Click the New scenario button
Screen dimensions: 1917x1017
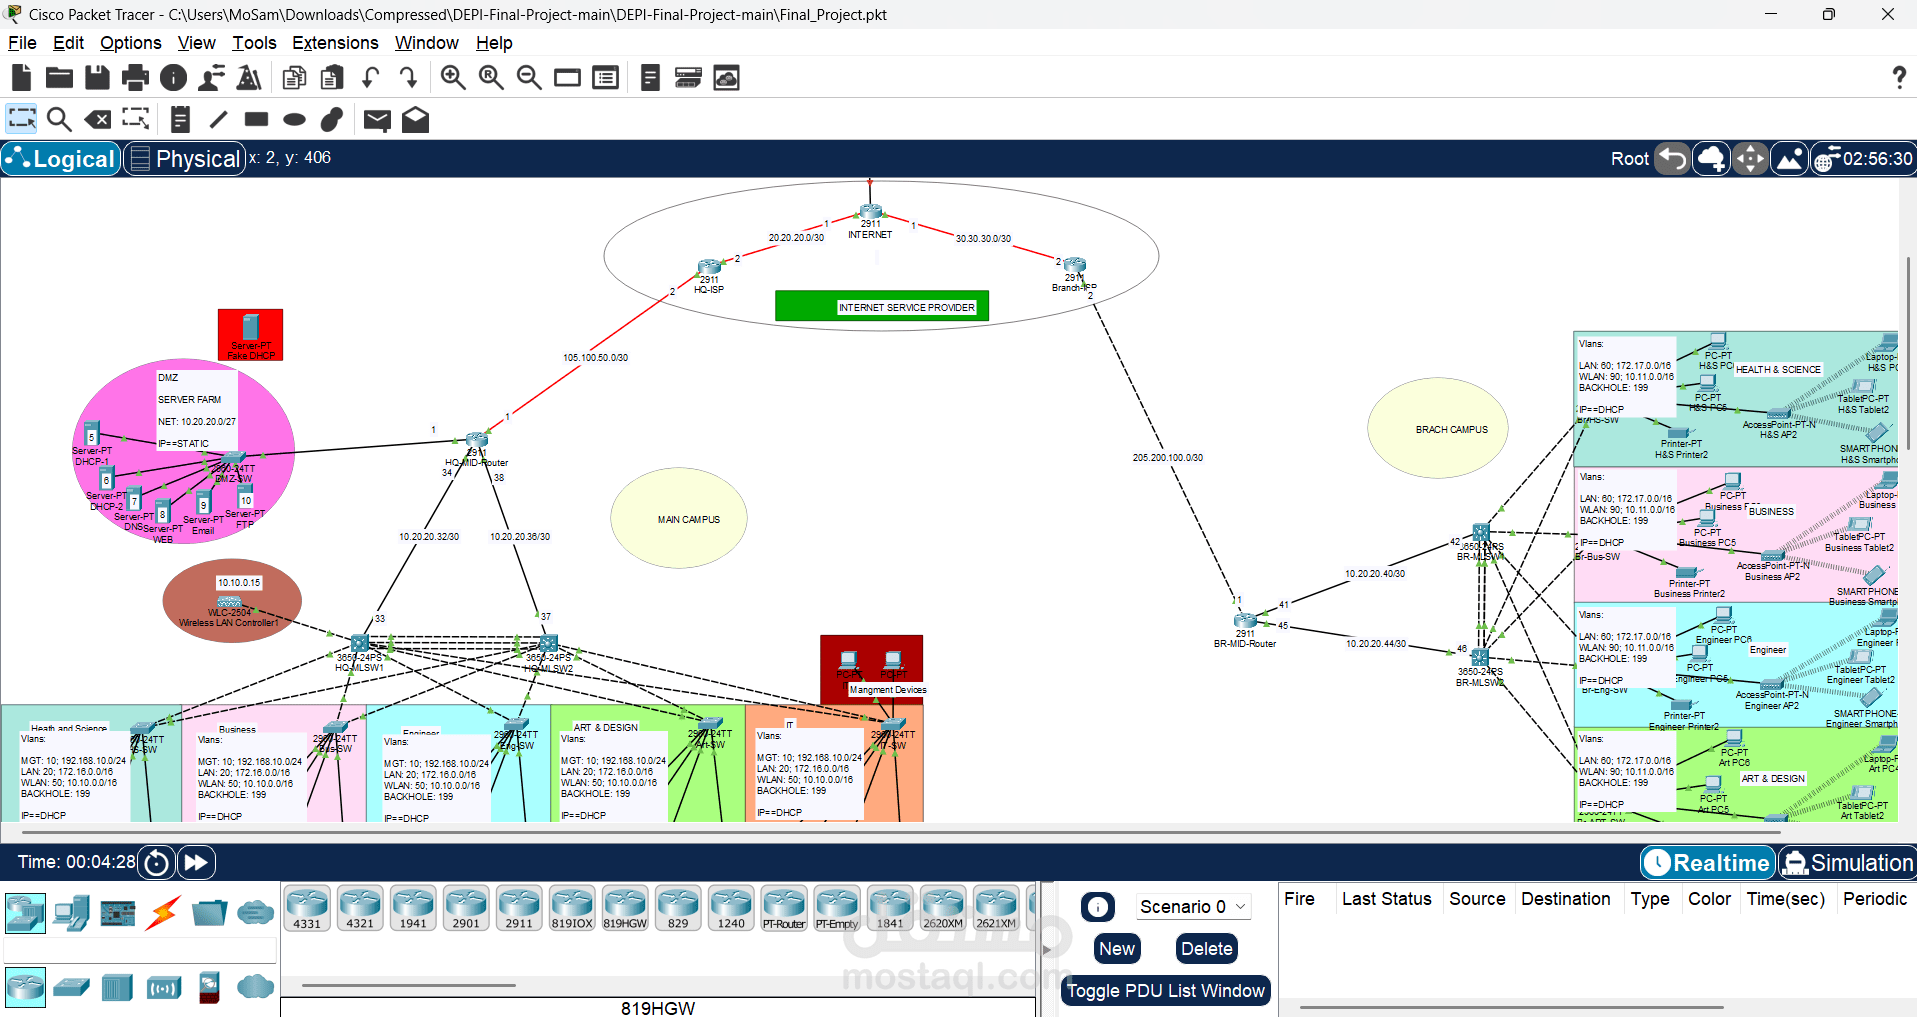coord(1116,948)
